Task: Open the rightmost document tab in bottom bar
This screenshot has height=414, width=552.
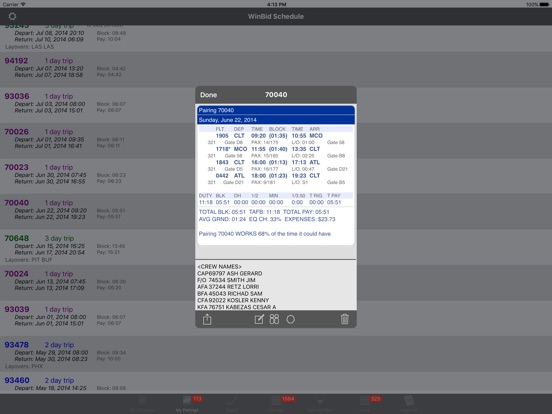Action: pos(408,403)
